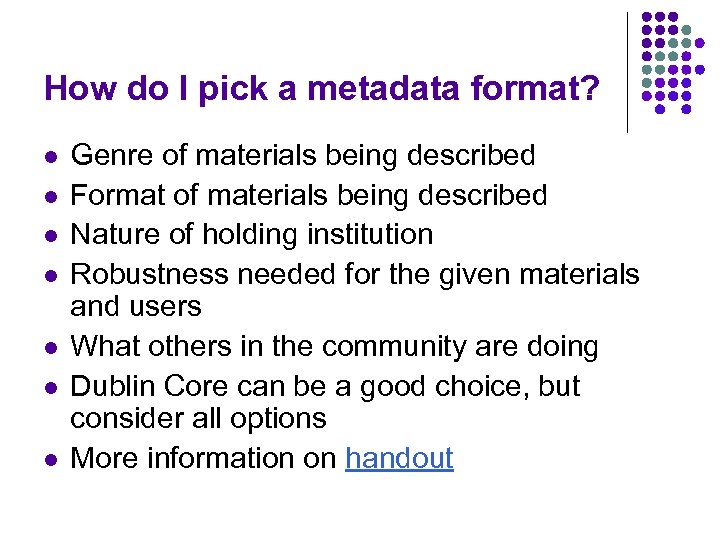Open the handout hyperlink

click(x=399, y=459)
